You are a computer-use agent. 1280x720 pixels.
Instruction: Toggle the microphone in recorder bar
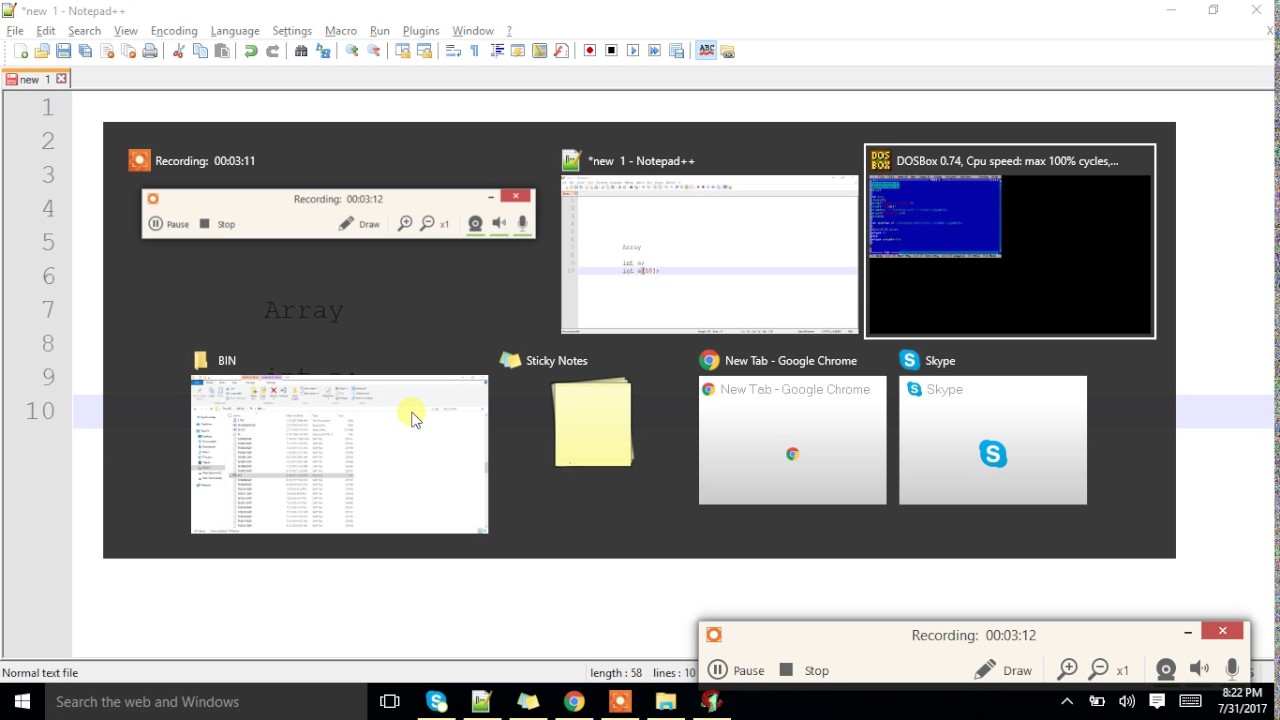pos(1232,670)
